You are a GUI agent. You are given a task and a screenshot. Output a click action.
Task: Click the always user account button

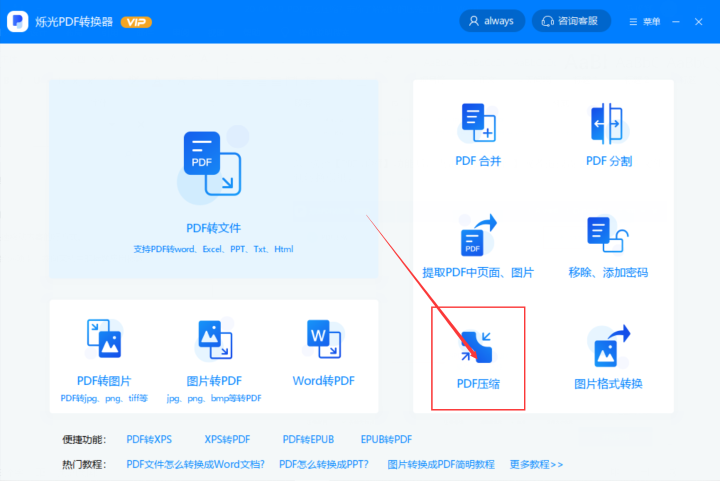[492, 21]
